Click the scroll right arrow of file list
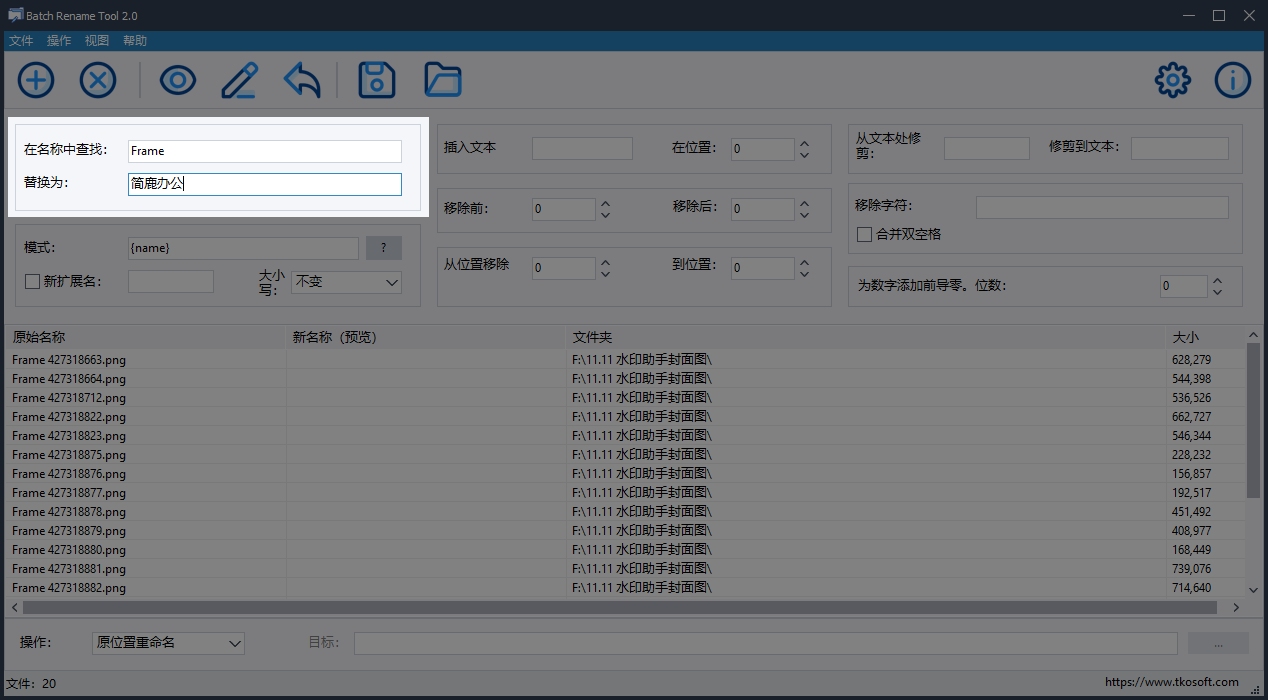Screen dimensions: 1268x700 [x=1236, y=607]
